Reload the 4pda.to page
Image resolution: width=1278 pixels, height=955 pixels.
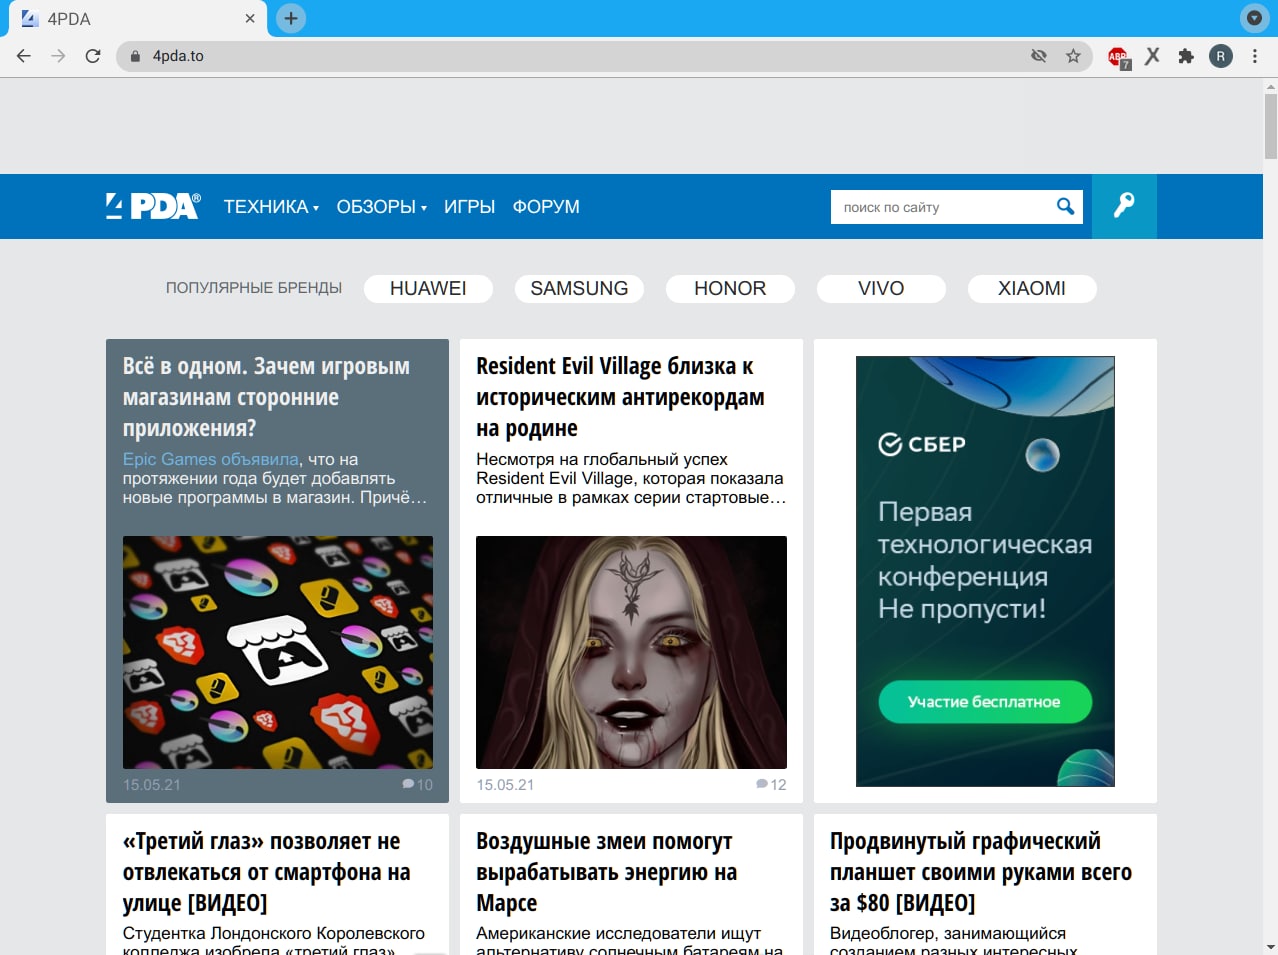pyautogui.click(x=93, y=56)
